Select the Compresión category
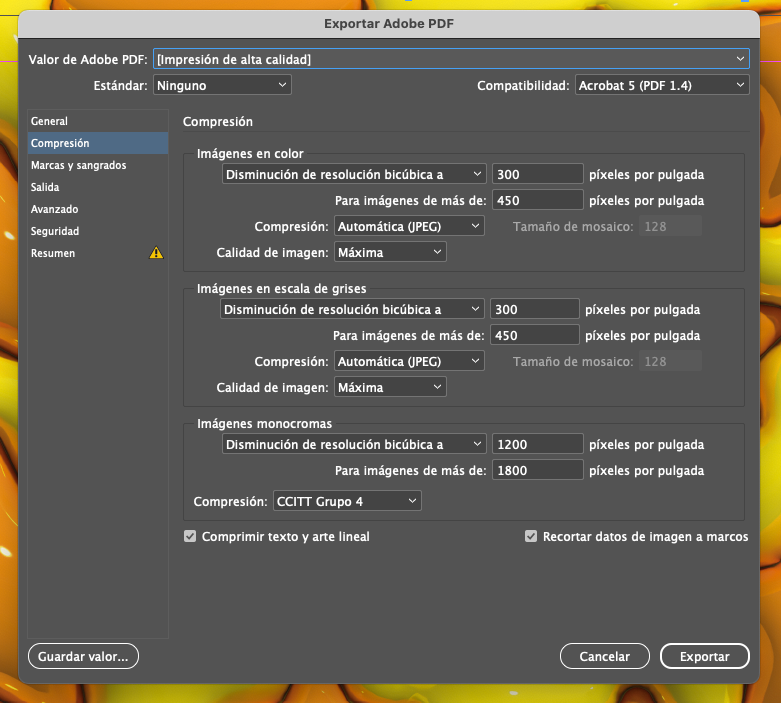Image resolution: width=781 pixels, height=703 pixels. 98,143
